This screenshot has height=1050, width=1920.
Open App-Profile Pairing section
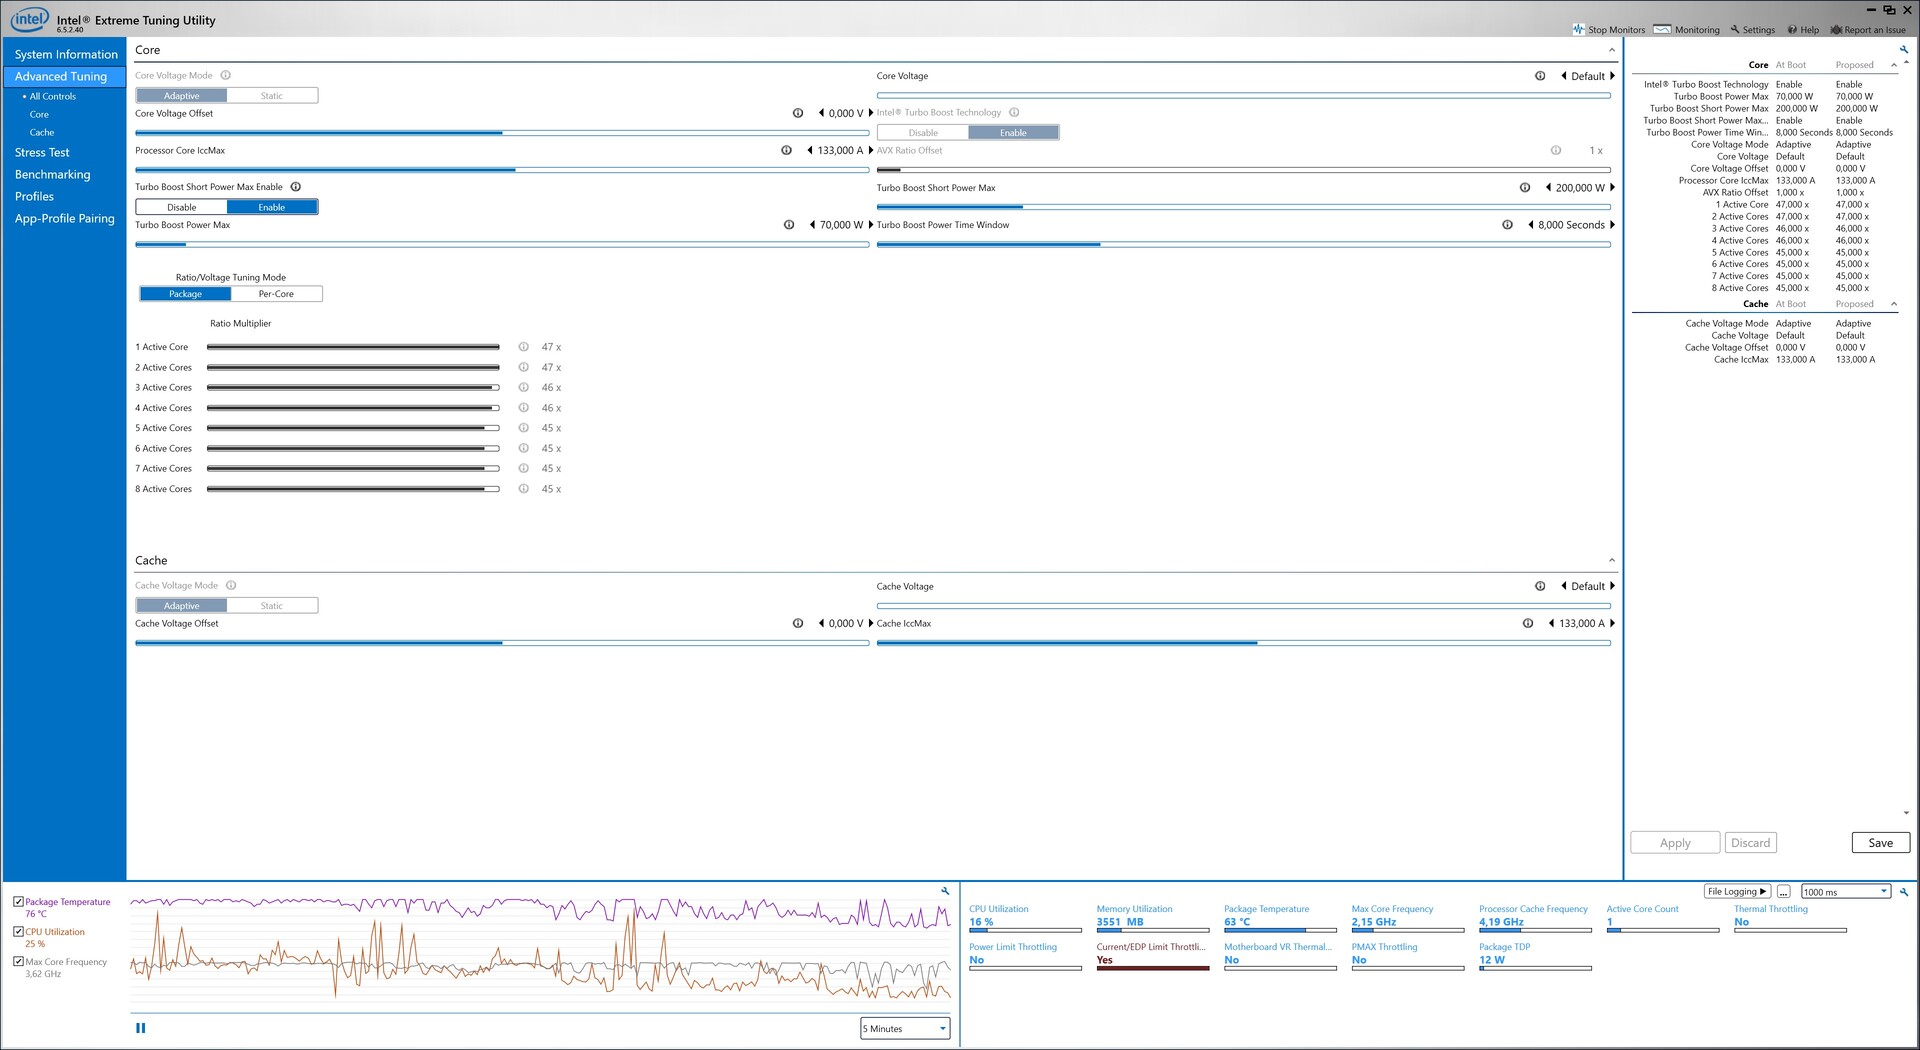(64, 218)
